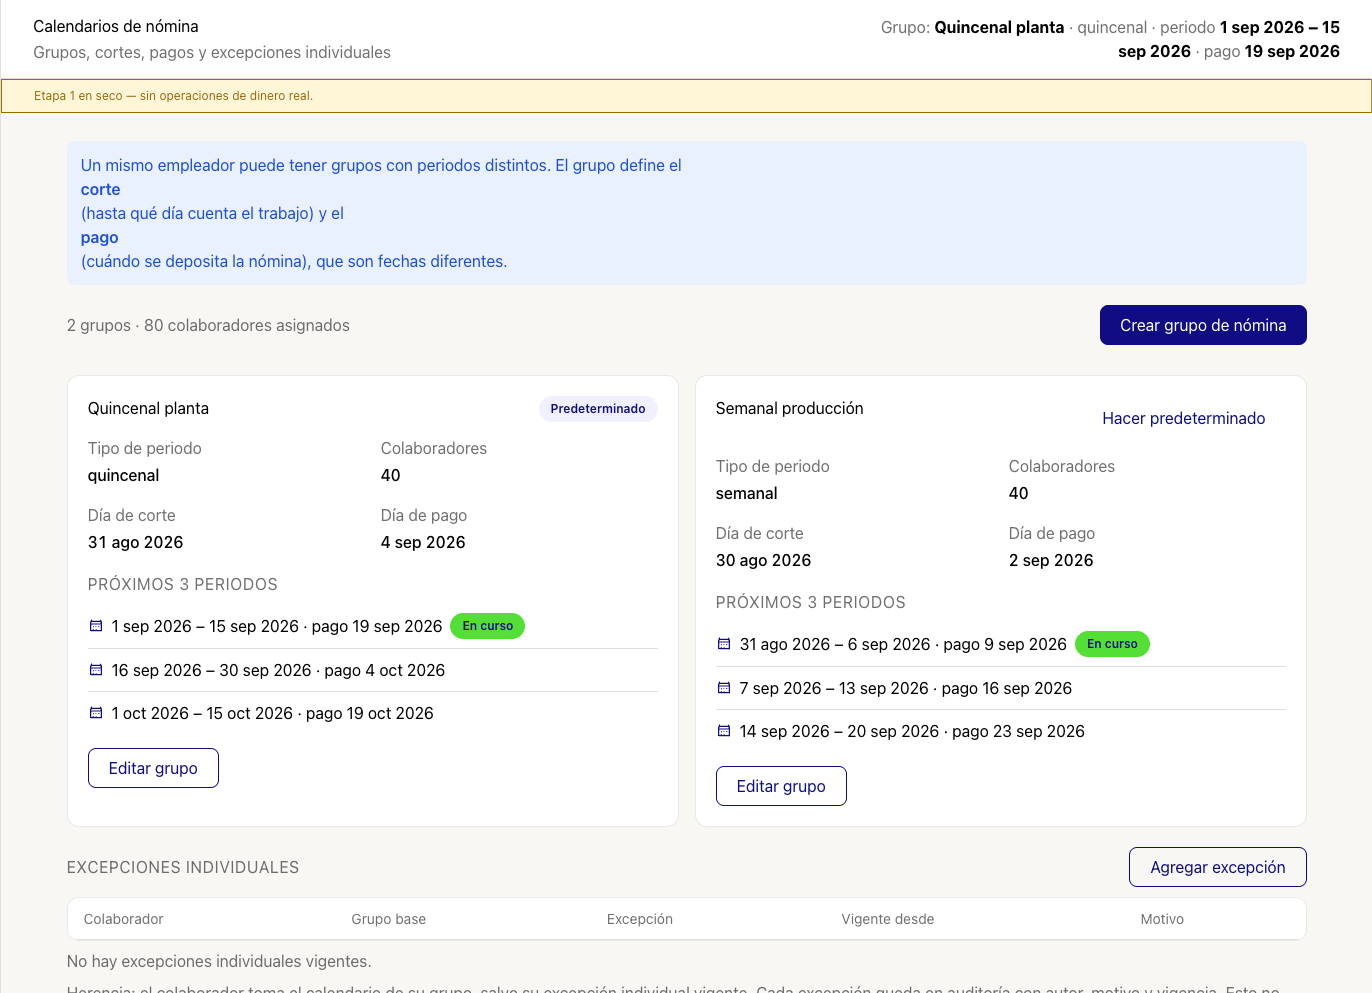Create a new payroll group
This screenshot has width=1372, height=993.
point(1203,325)
